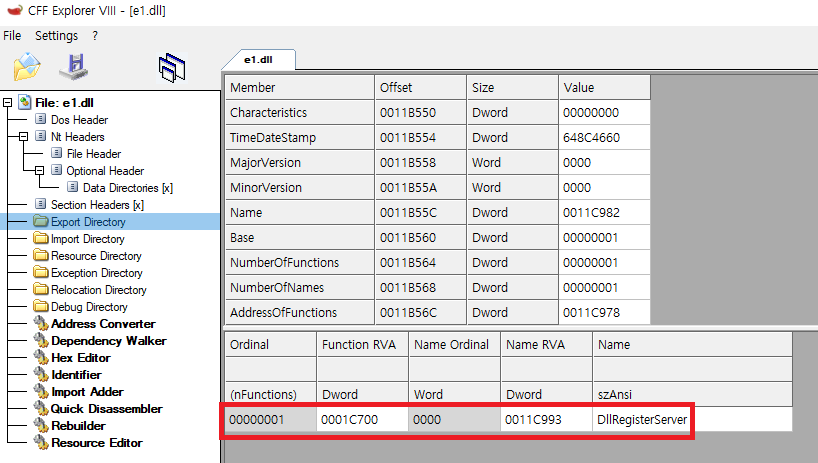Collapse the Nt Headers tree node
The width and height of the screenshot is (818, 463).
tap(23, 137)
